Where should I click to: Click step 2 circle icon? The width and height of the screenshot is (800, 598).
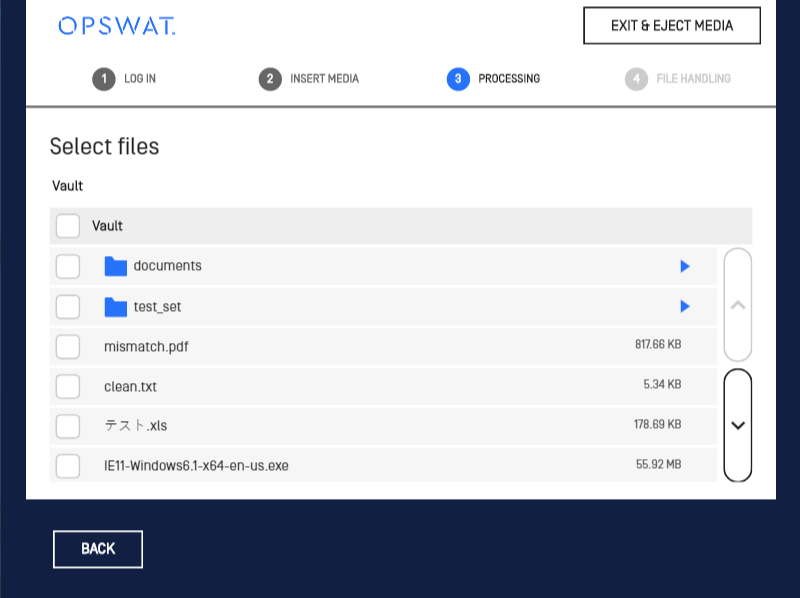click(x=270, y=79)
